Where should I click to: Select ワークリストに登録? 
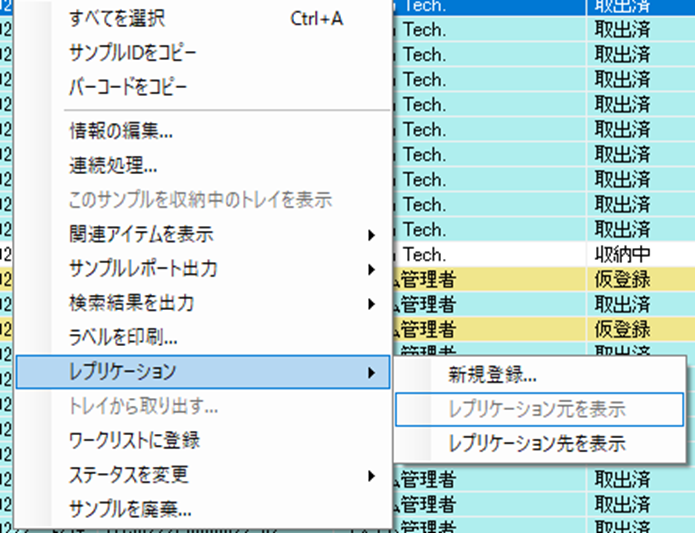134,440
